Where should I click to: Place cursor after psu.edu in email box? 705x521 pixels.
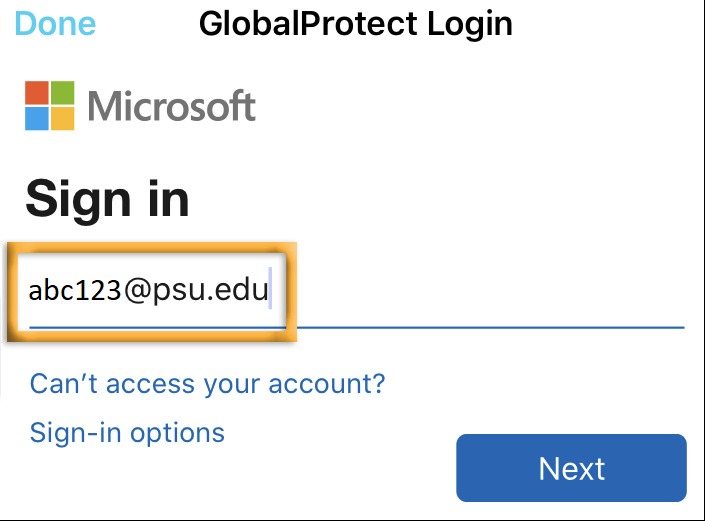point(269,291)
